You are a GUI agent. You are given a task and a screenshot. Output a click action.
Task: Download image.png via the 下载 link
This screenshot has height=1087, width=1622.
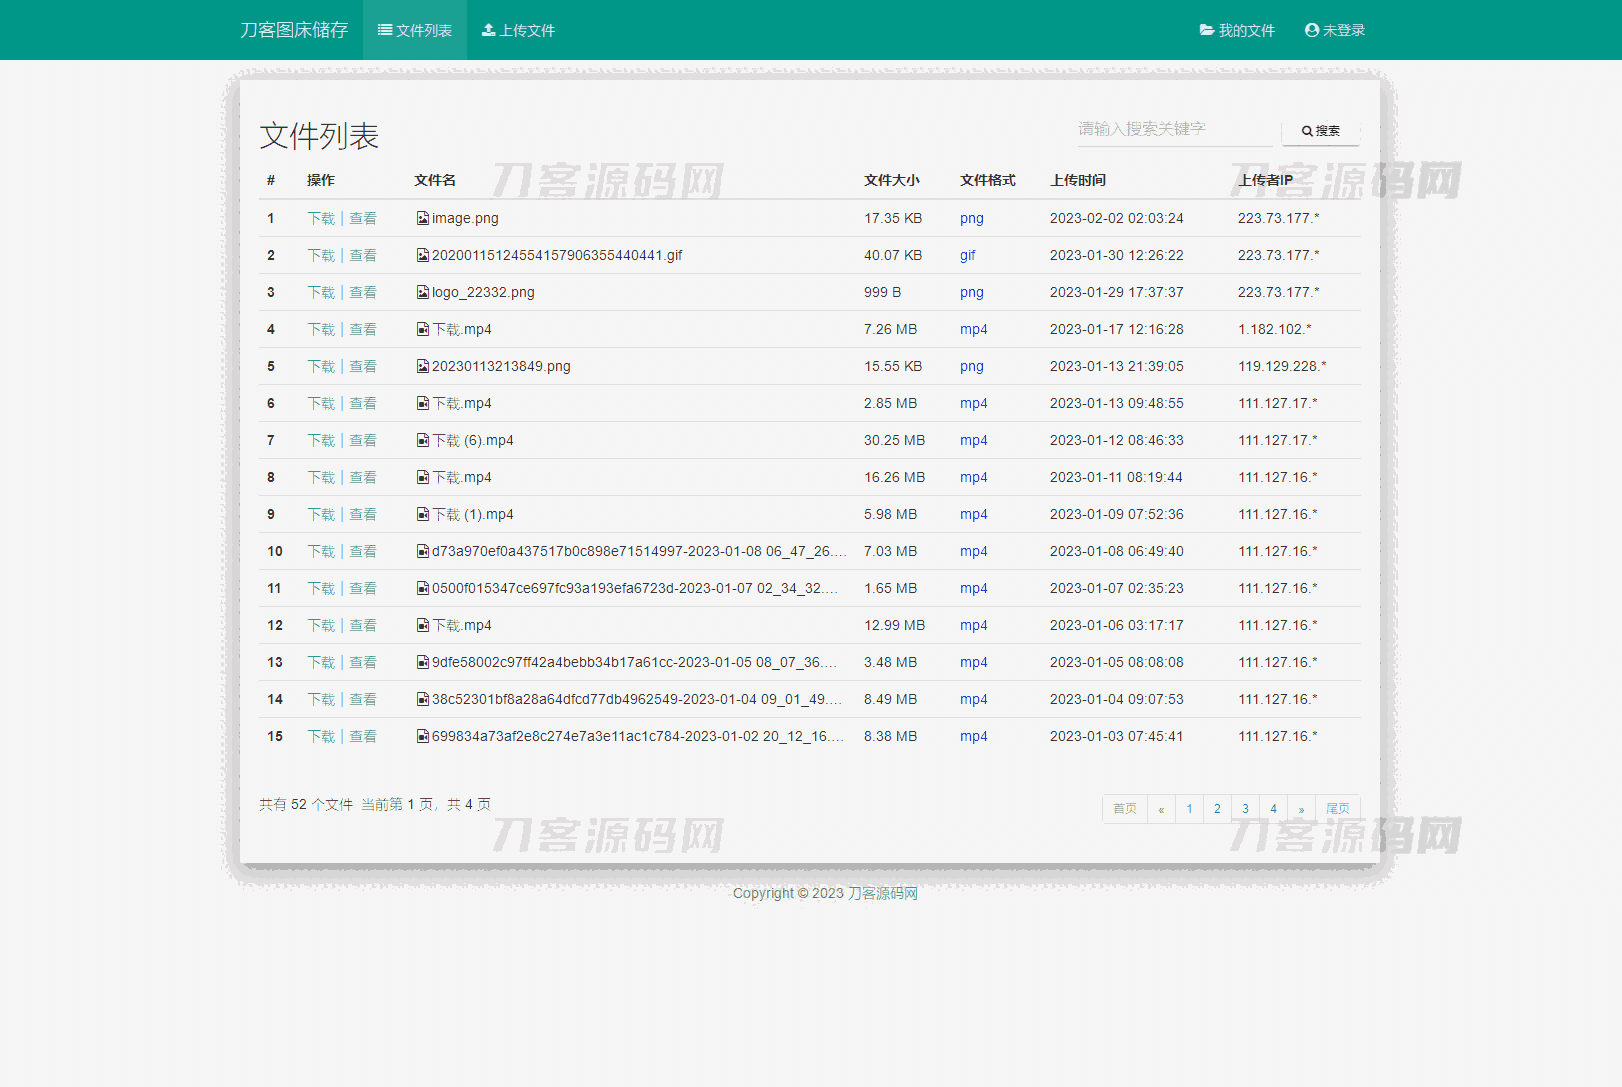pyautogui.click(x=321, y=218)
